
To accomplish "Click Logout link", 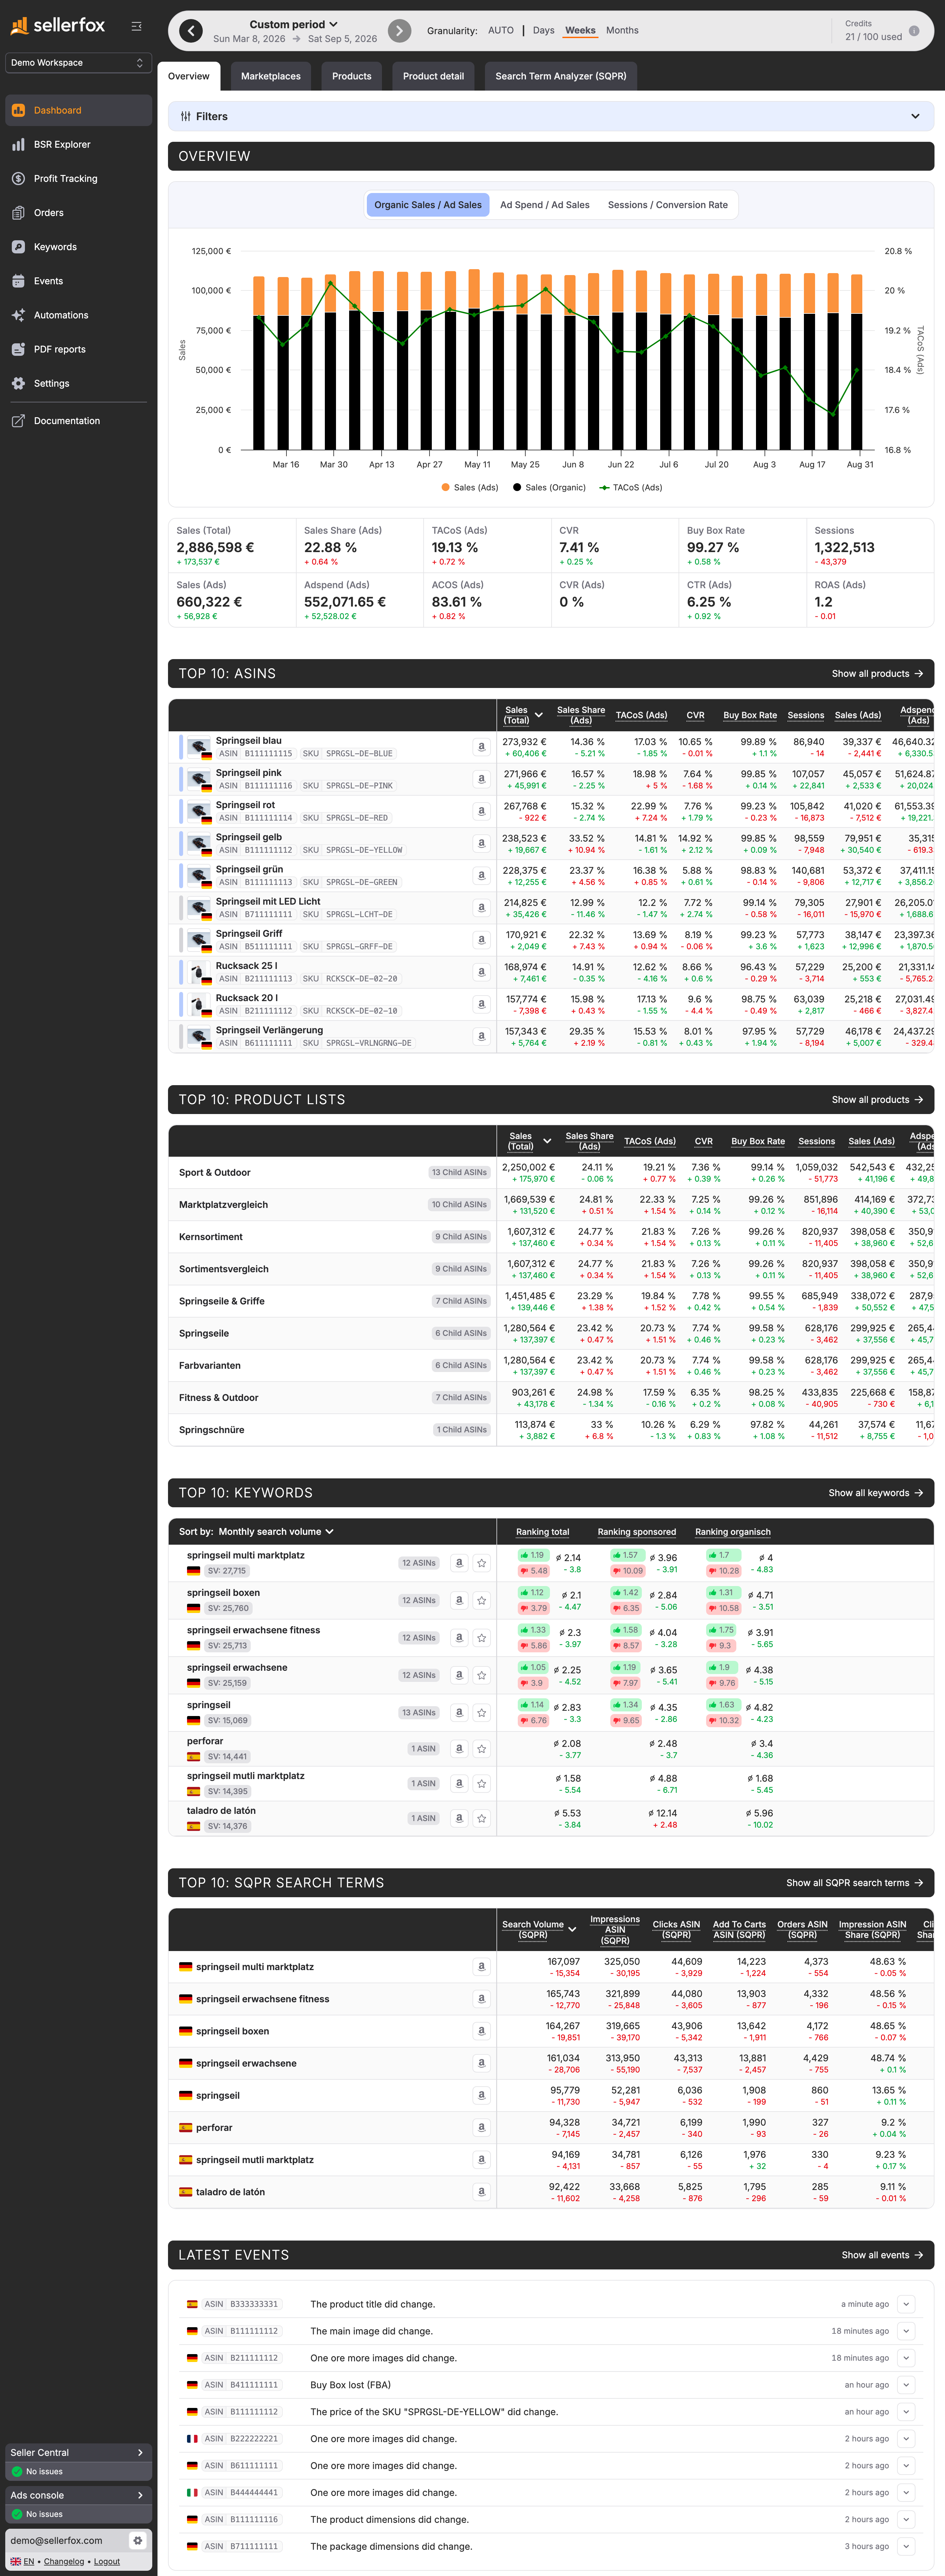I will (x=107, y=2562).
